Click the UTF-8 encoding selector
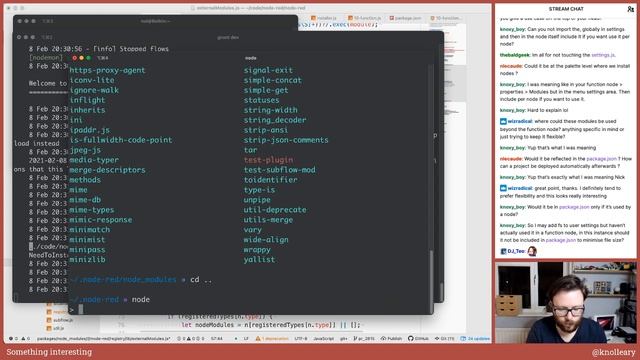The width and height of the screenshot is (640, 360). coord(301,338)
